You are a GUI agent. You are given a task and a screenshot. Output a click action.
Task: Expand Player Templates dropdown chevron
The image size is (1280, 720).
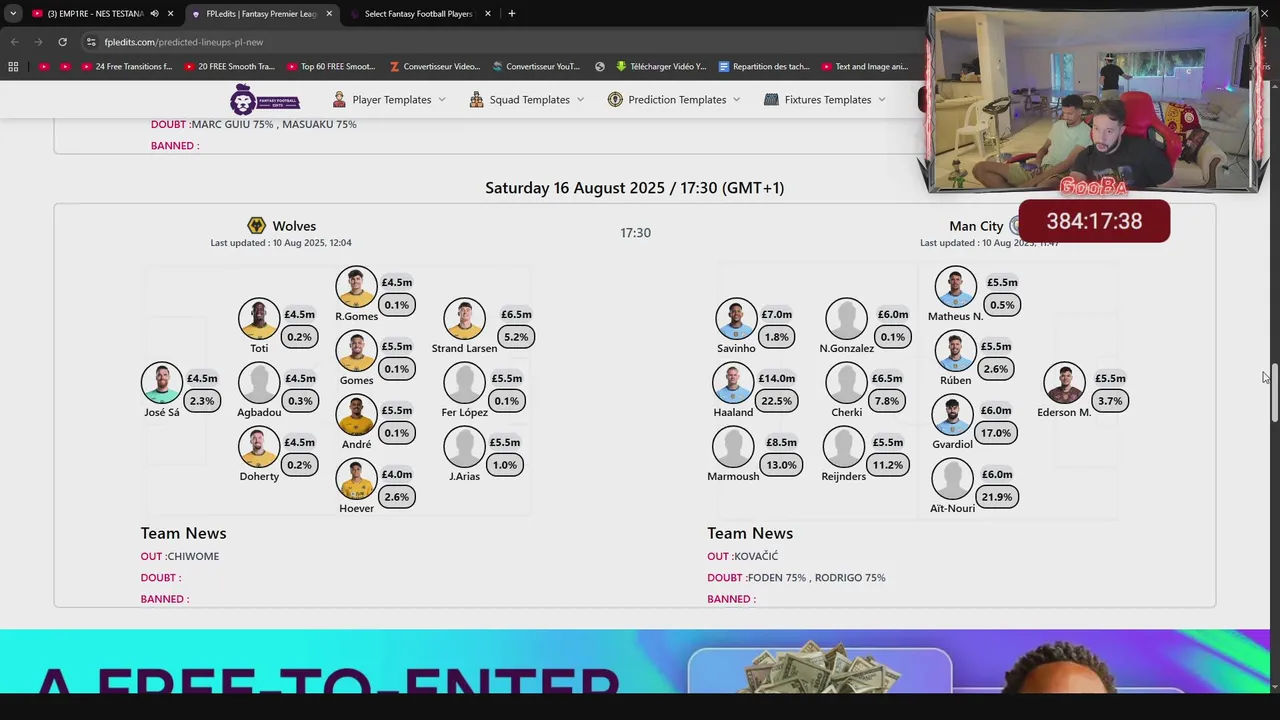442,100
